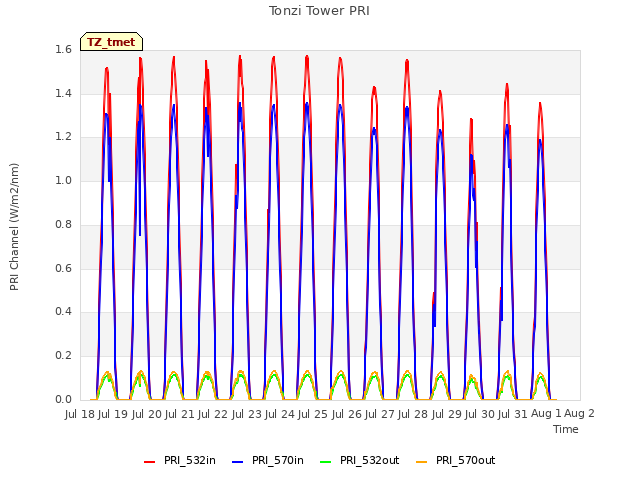Image resolution: width=640 pixels, height=480 pixels.
Task: Click the green PRI_532out legend swatch
Action: pos(326,462)
